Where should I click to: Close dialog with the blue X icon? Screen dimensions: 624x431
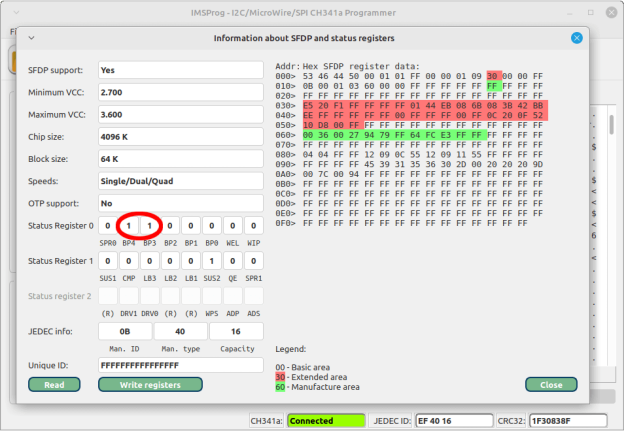(x=577, y=38)
